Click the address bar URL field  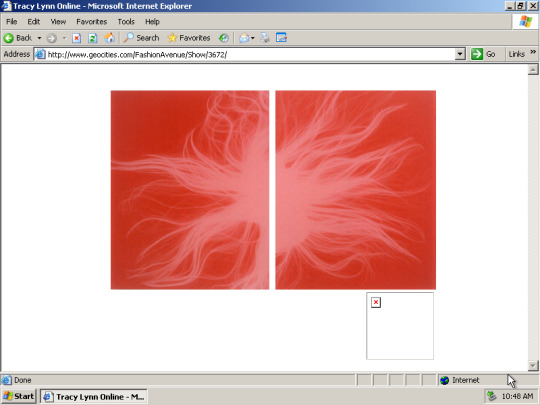click(x=250, y=54)
